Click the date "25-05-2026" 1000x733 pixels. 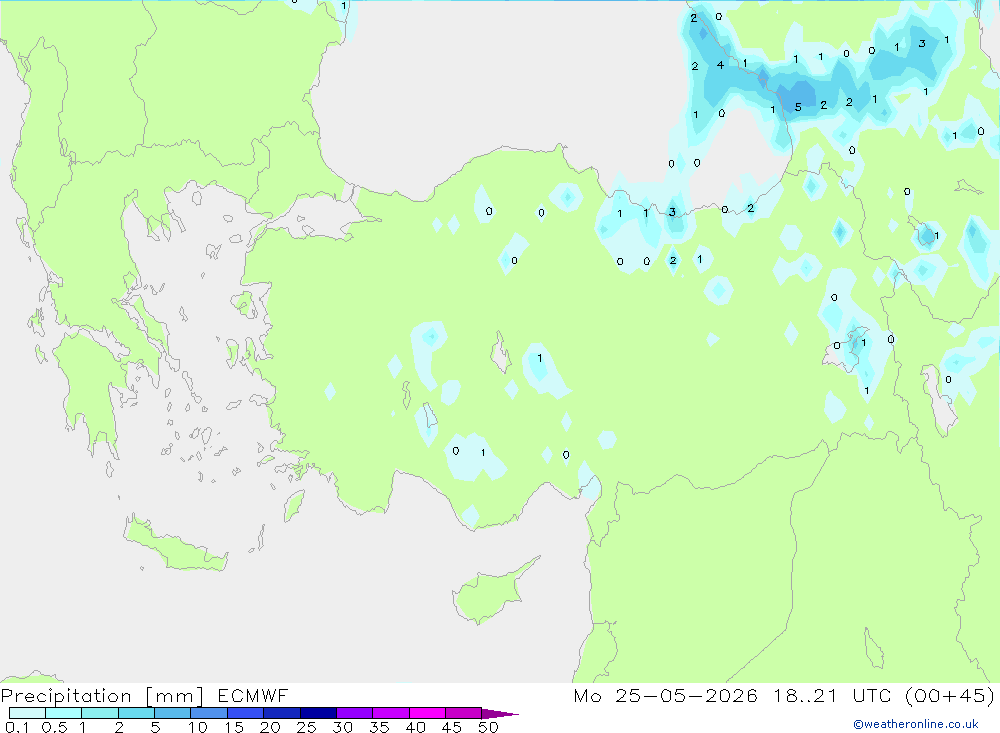click(x=687, y=695)
